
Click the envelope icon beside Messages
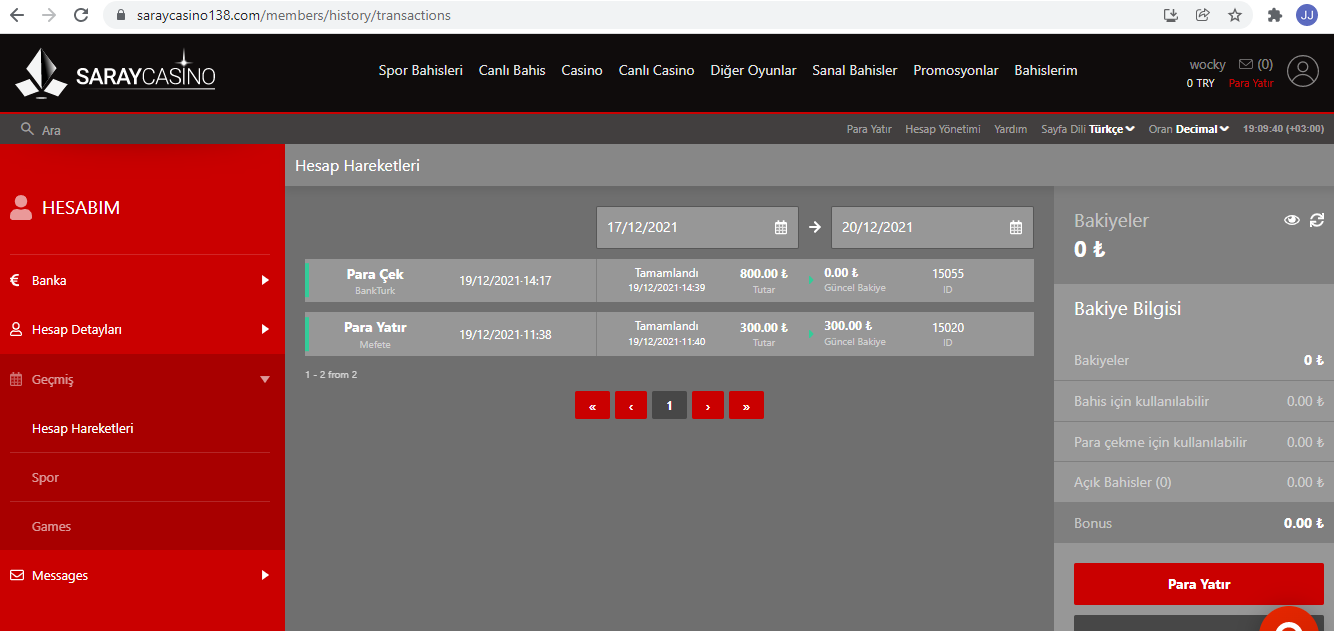[x=16, y=576]
